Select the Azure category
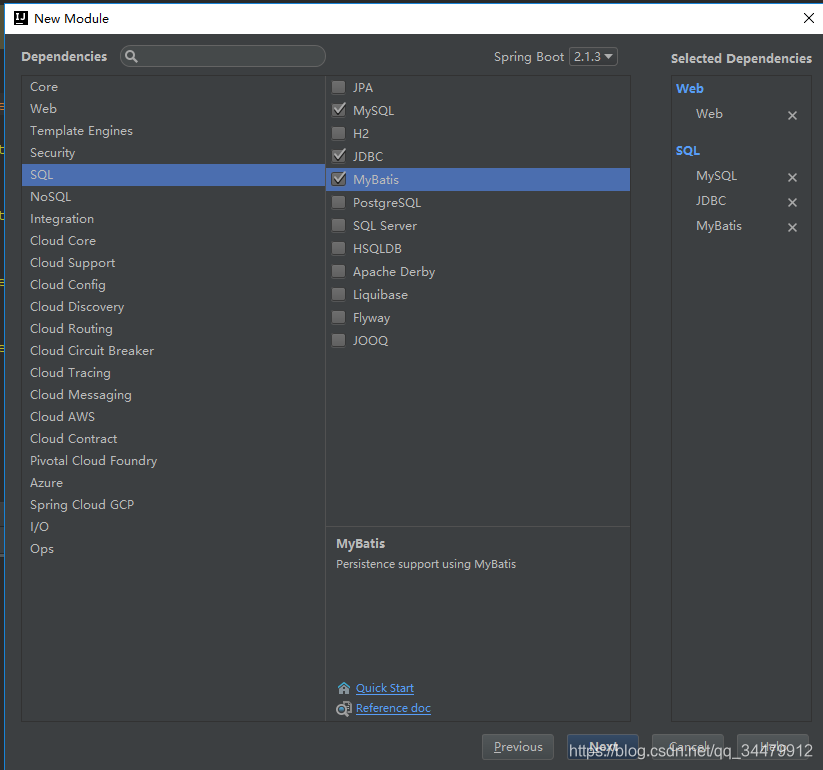Viewport: 823px width, 770px height. pyautogui.click(x=173, y=483)
